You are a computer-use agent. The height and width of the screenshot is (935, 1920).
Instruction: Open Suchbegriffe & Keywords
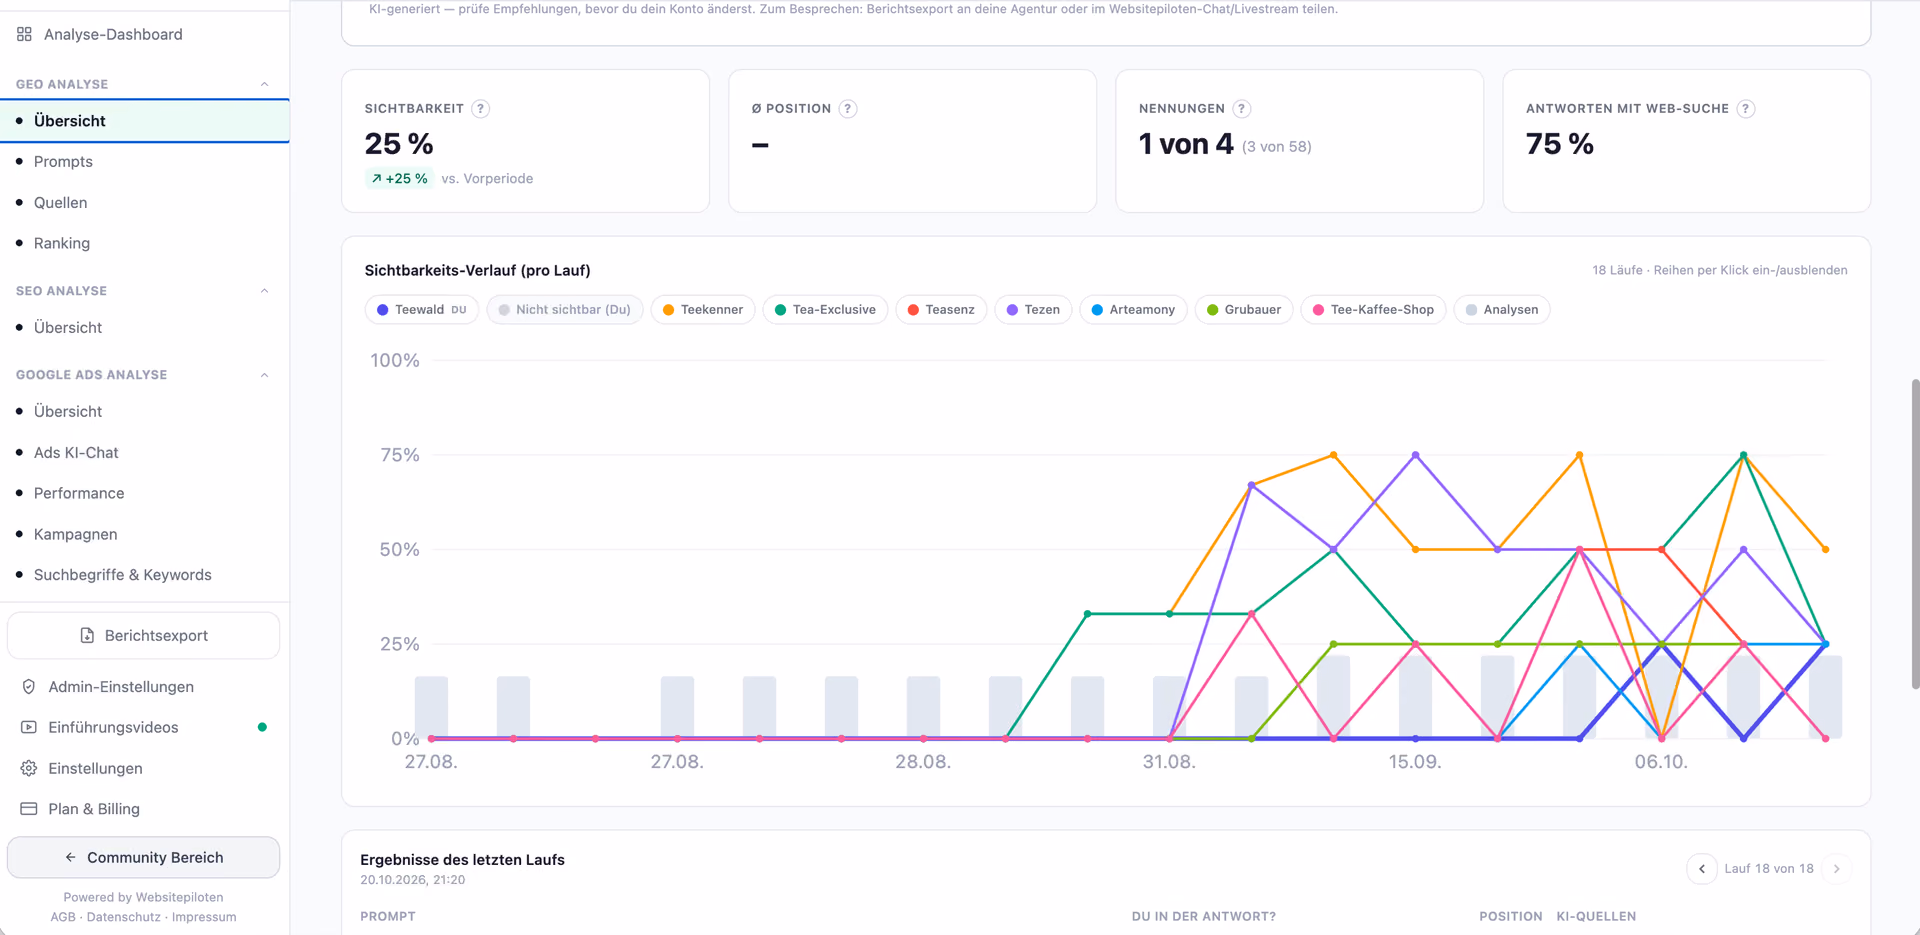point(145,575)
